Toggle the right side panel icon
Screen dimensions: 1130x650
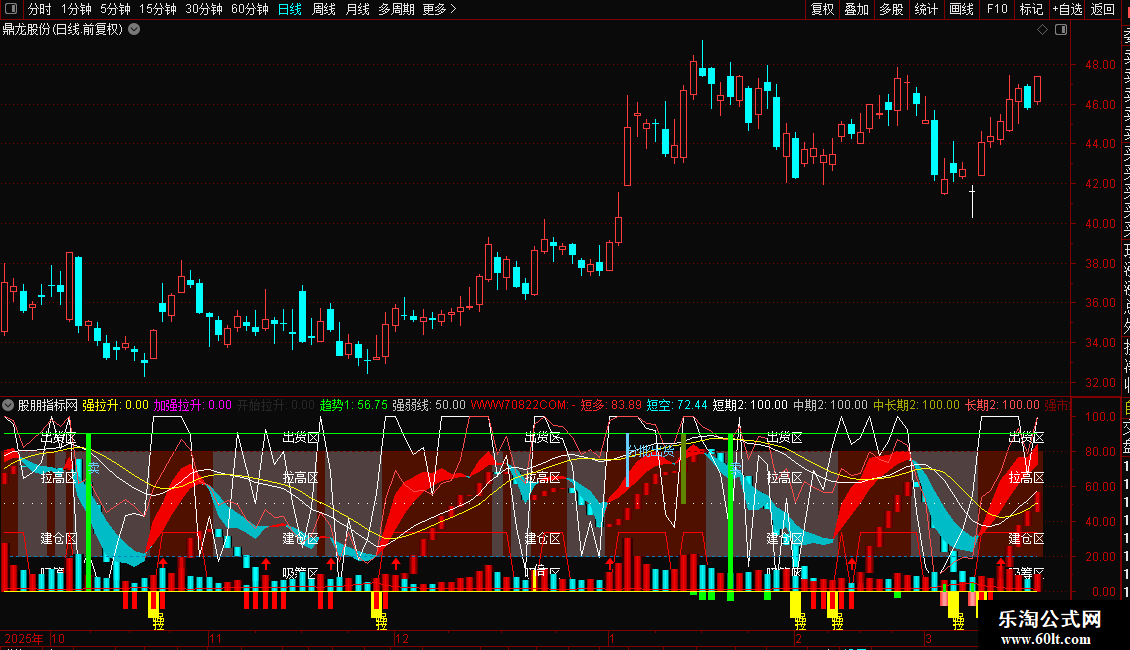click(1061, 30)
